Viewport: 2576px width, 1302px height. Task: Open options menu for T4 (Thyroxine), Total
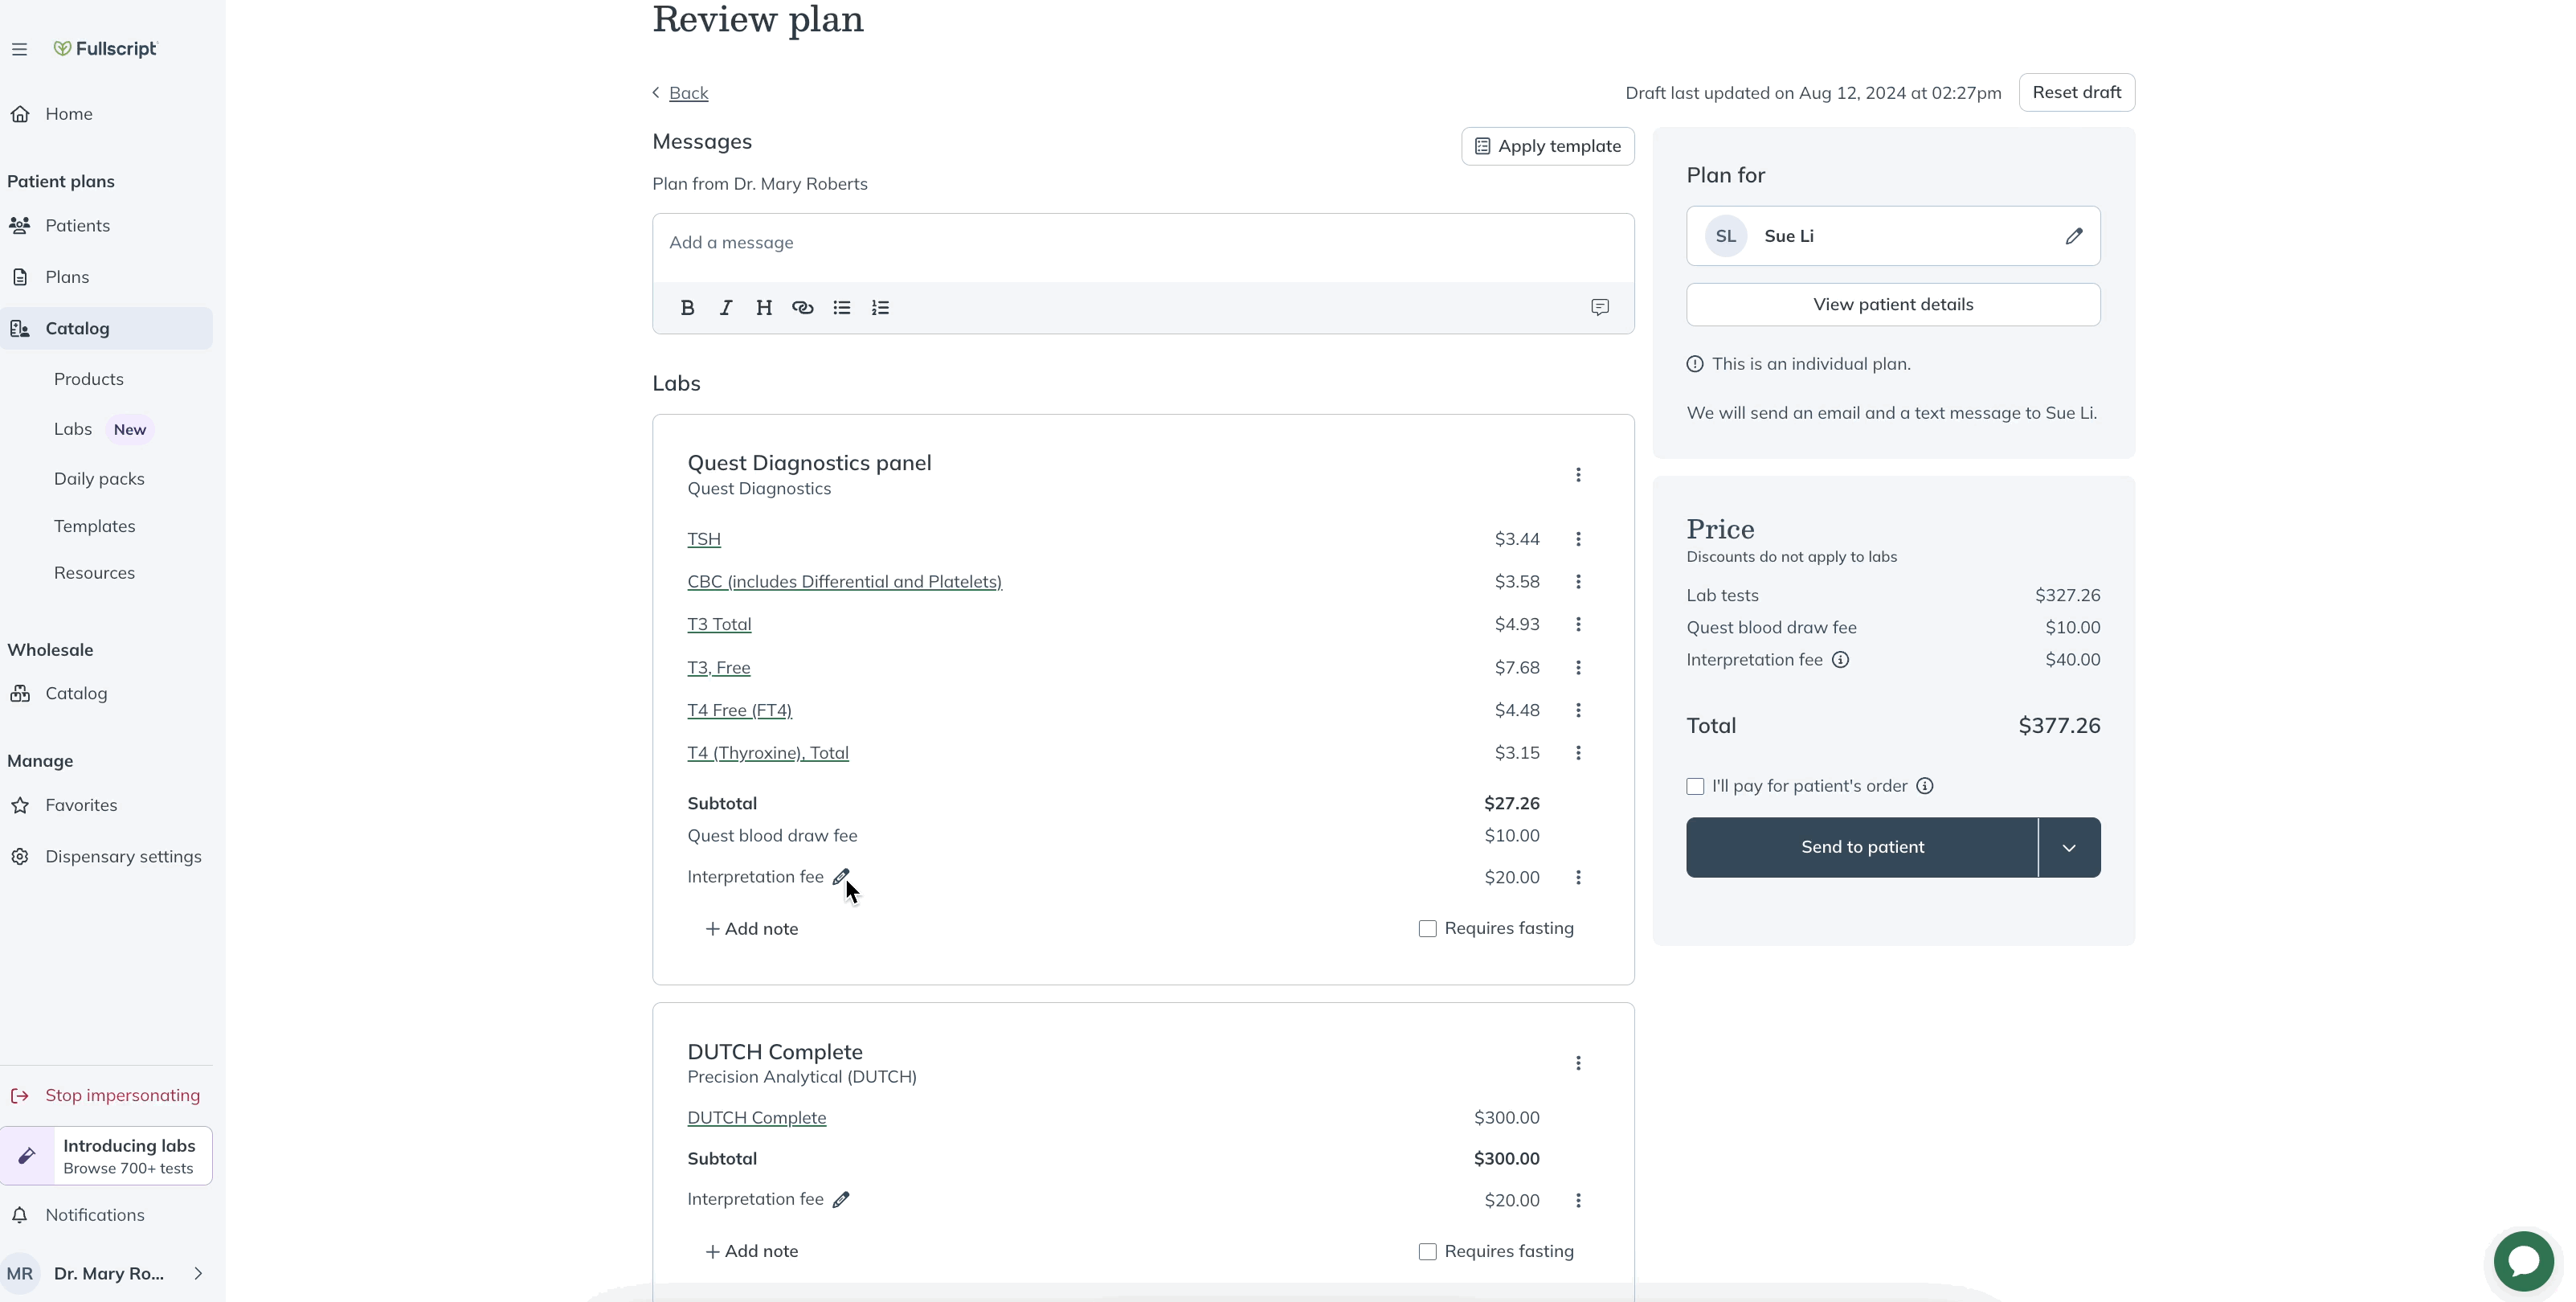1578,753
